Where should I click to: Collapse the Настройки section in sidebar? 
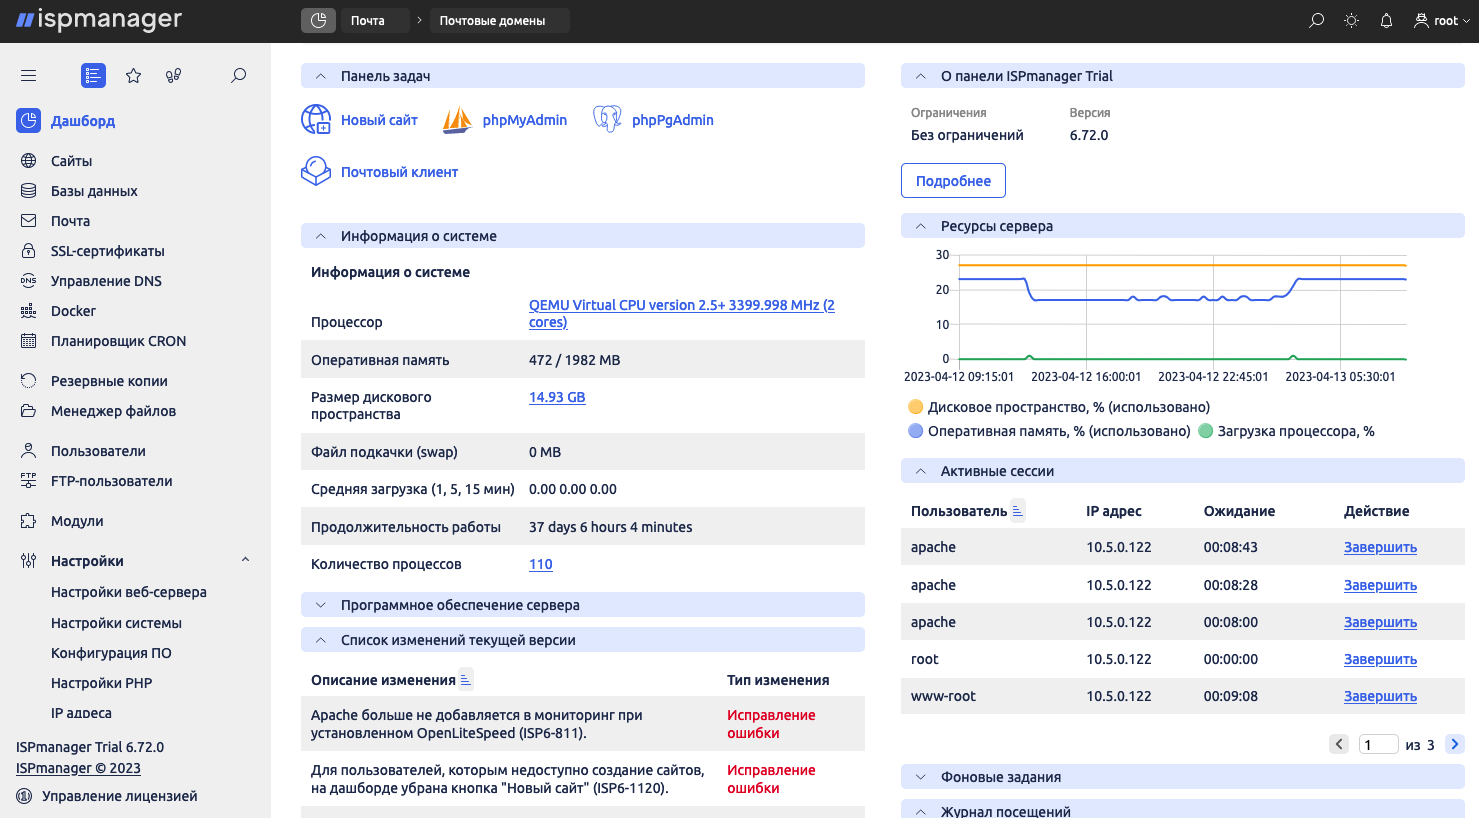245,560
